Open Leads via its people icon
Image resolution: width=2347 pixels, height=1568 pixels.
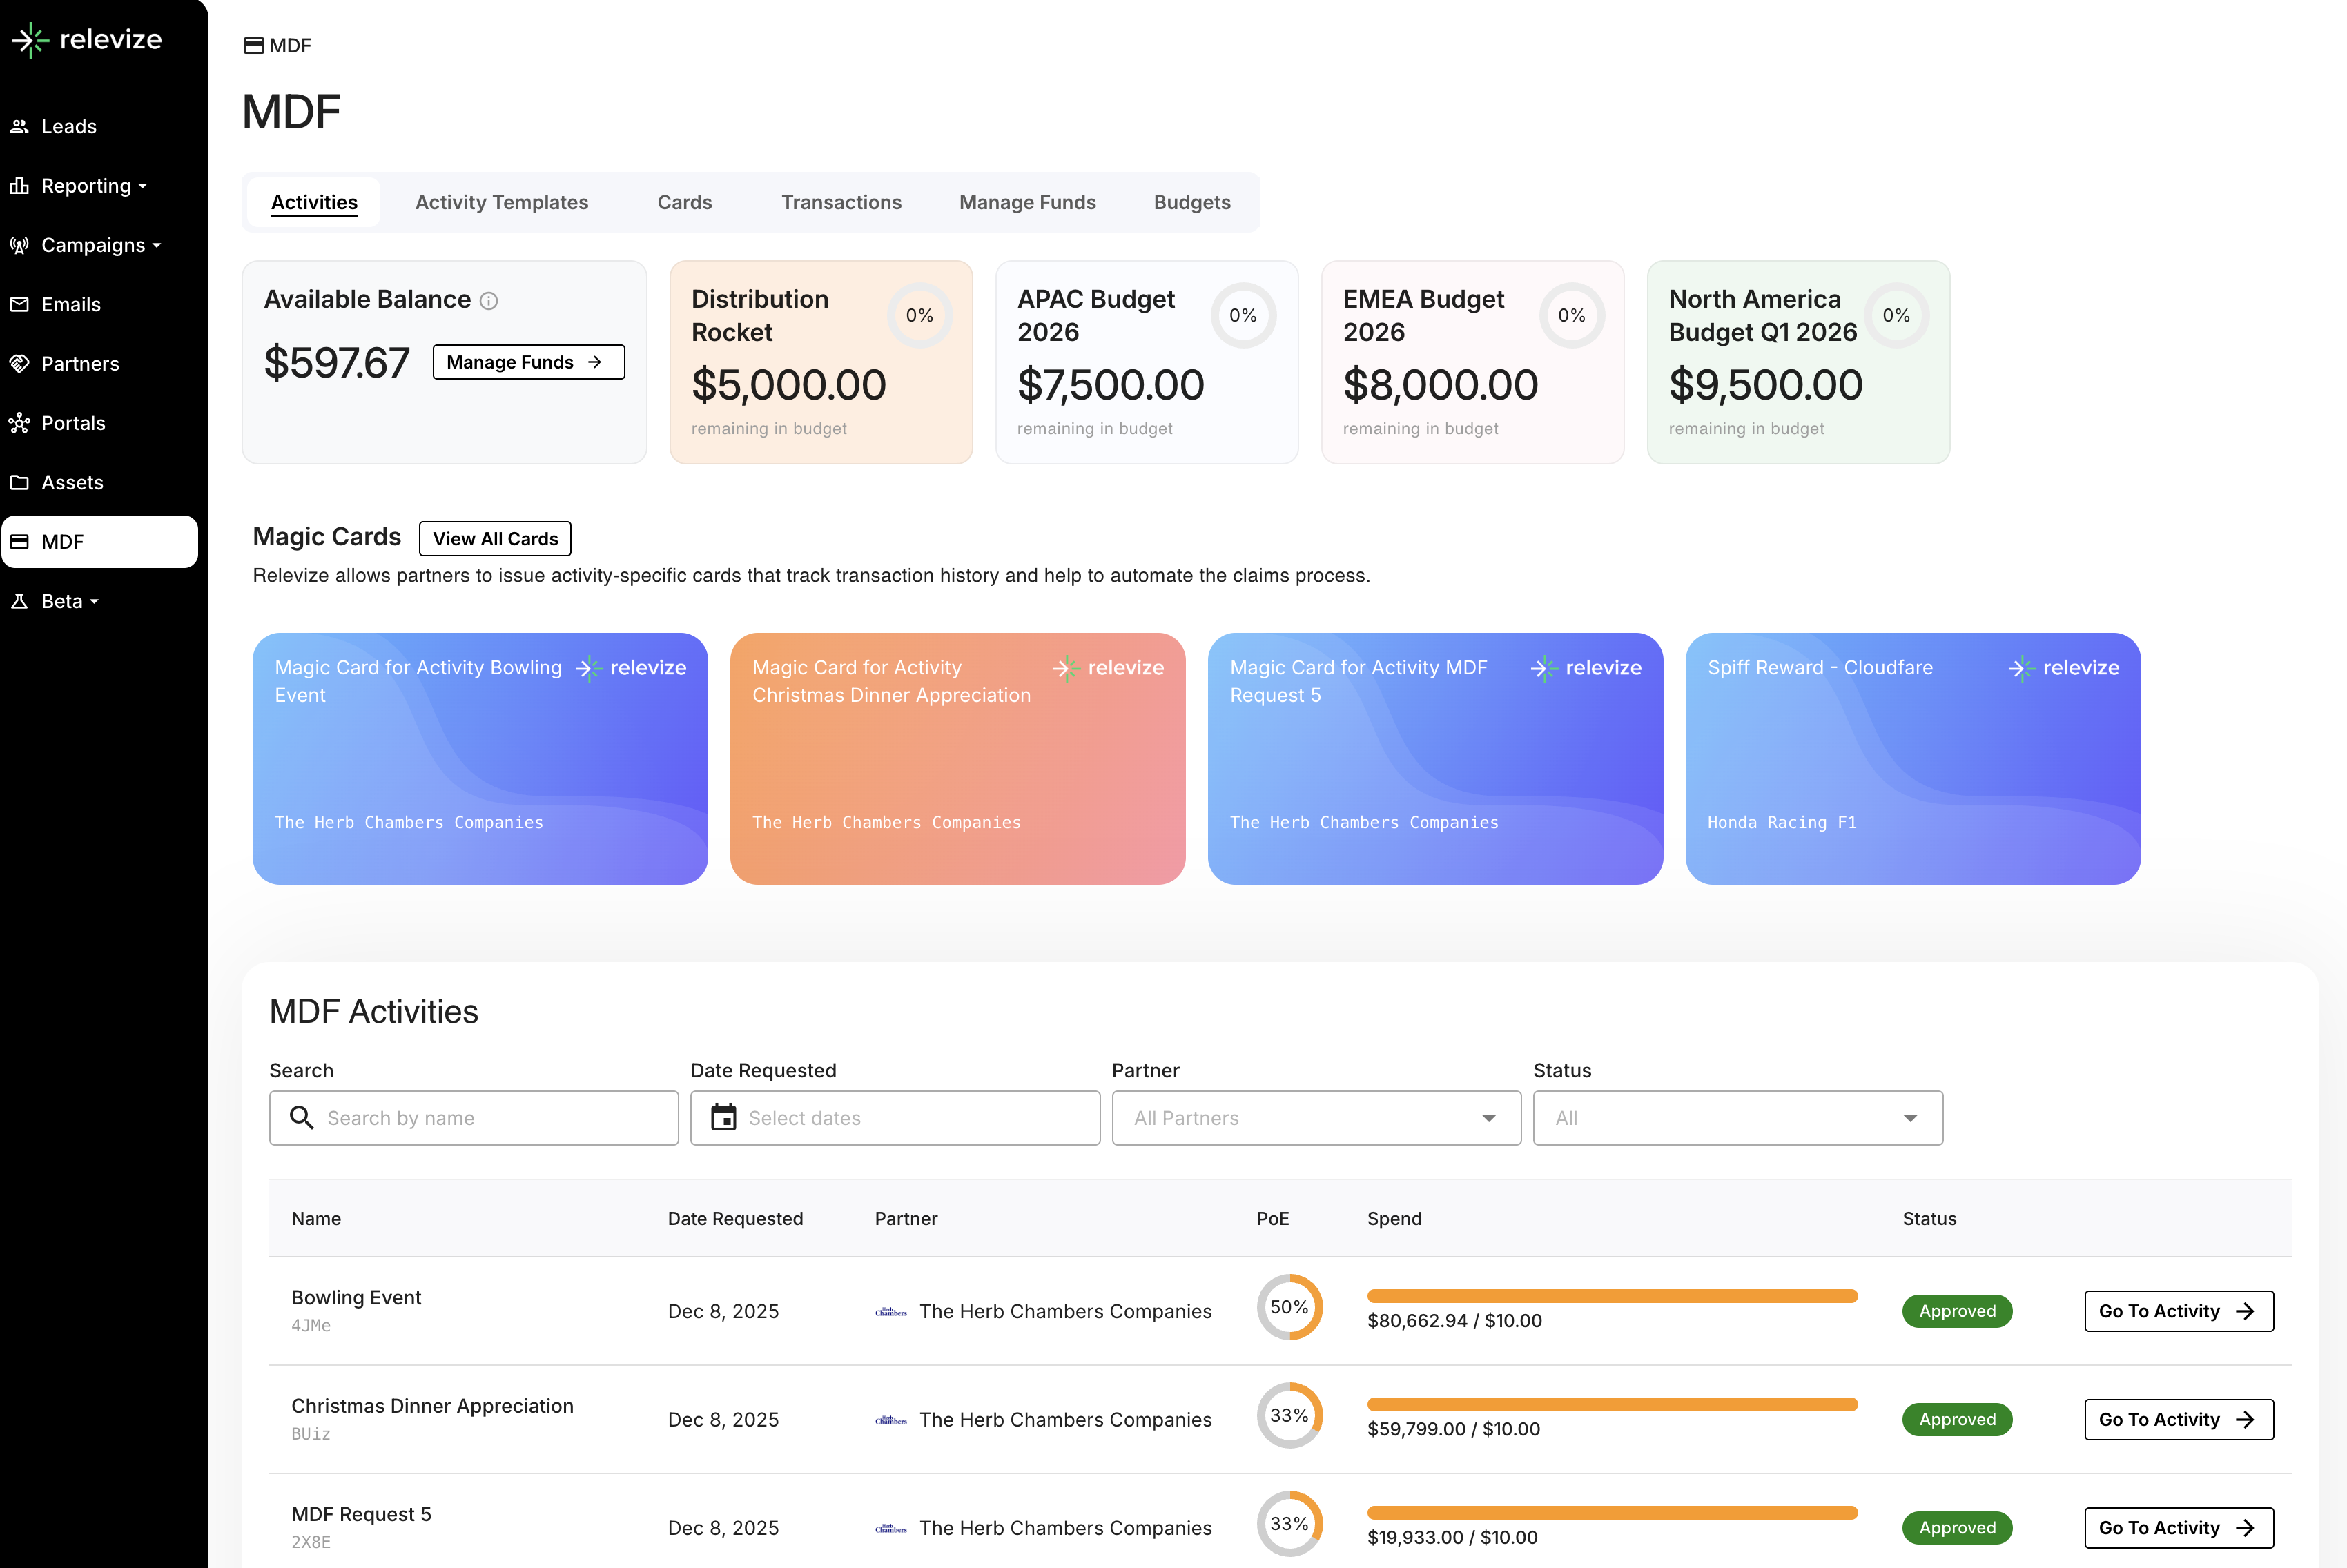click(x=19, y=126)
